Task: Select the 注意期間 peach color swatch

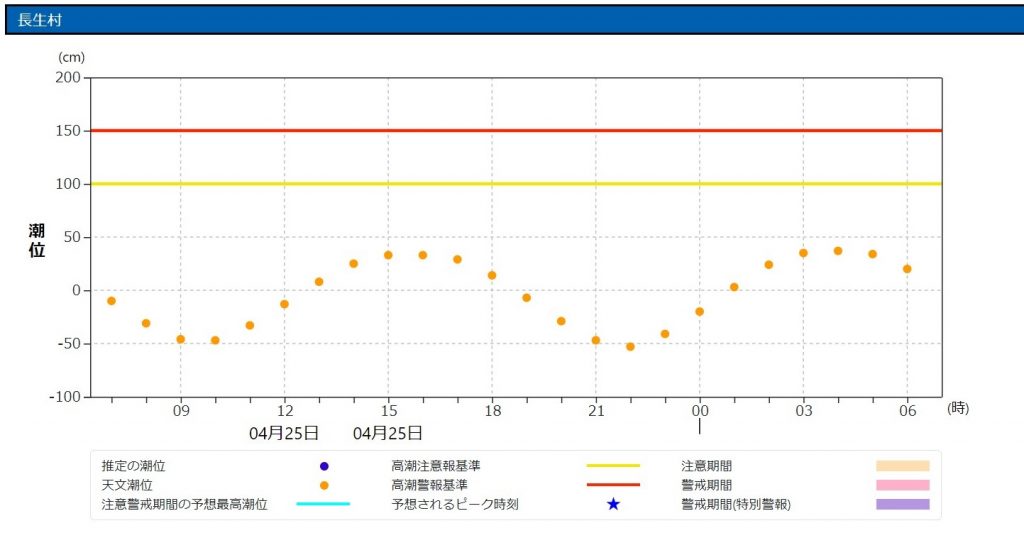Action: pos(903,466)
